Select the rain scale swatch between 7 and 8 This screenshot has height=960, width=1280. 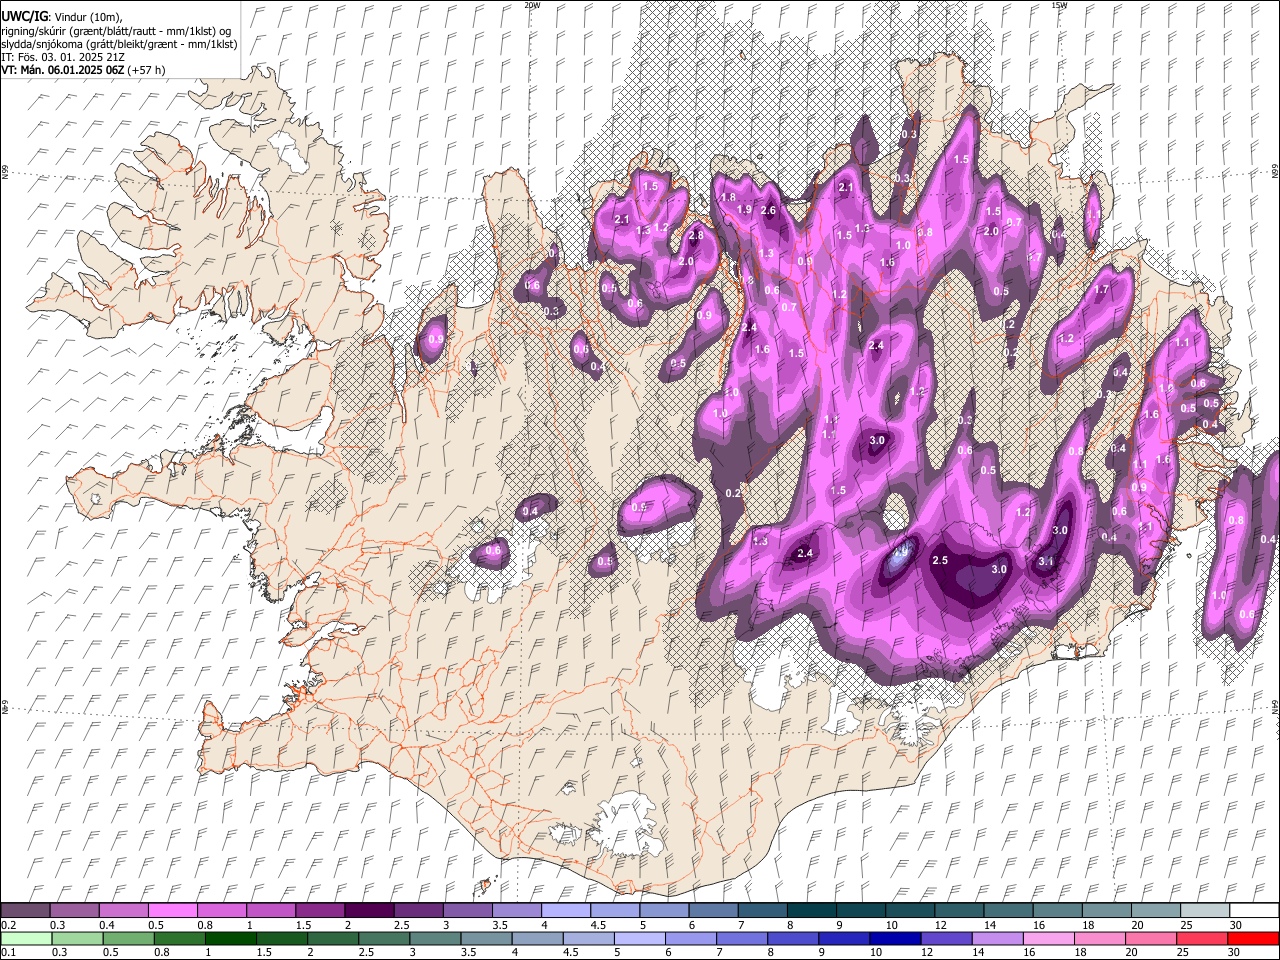click(x=742, y=938)
